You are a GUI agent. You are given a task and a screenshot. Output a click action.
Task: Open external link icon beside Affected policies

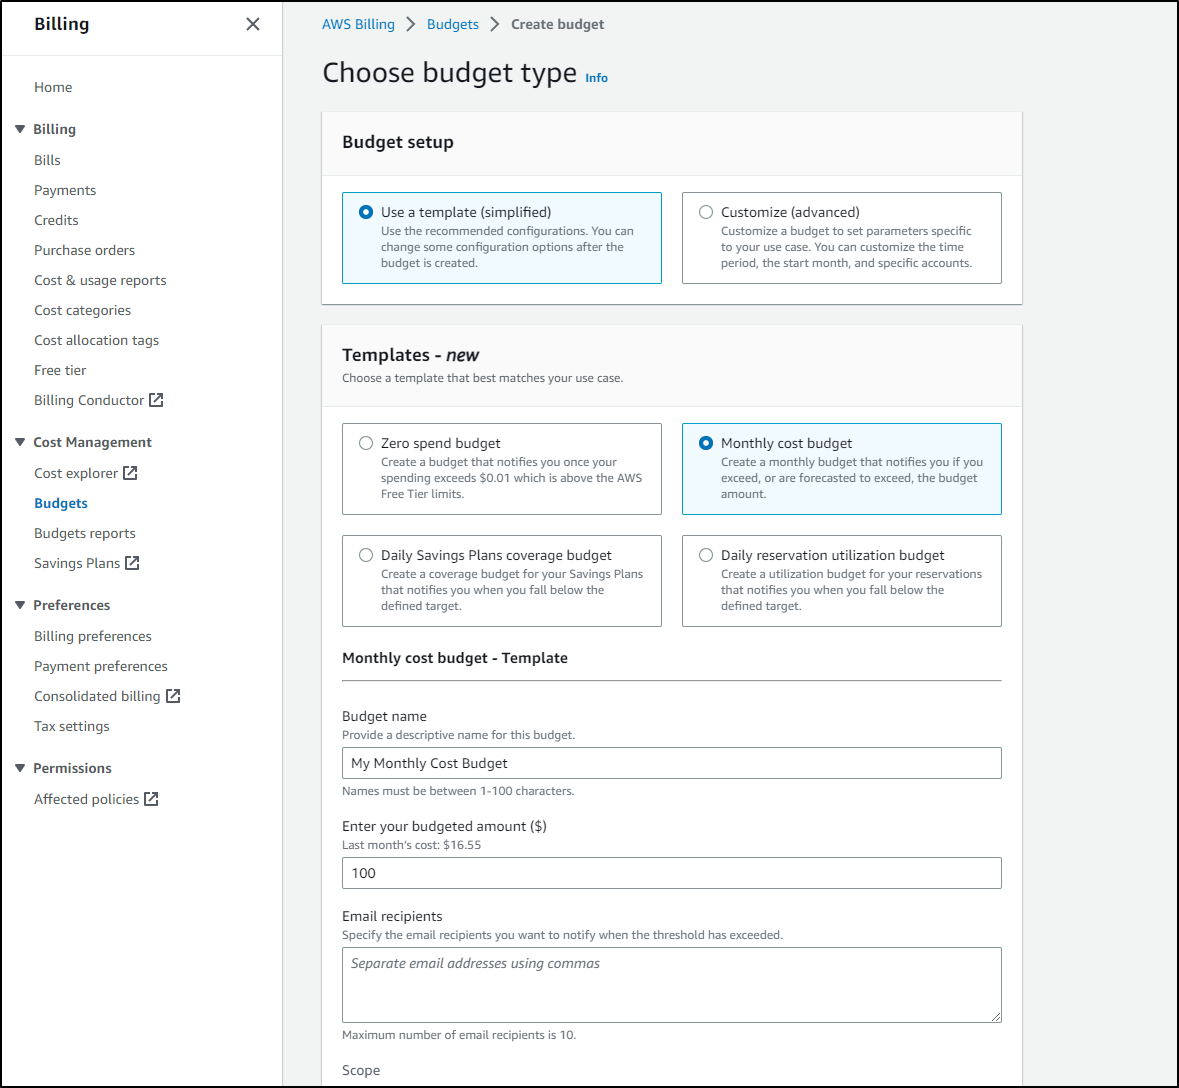(151, 799)
